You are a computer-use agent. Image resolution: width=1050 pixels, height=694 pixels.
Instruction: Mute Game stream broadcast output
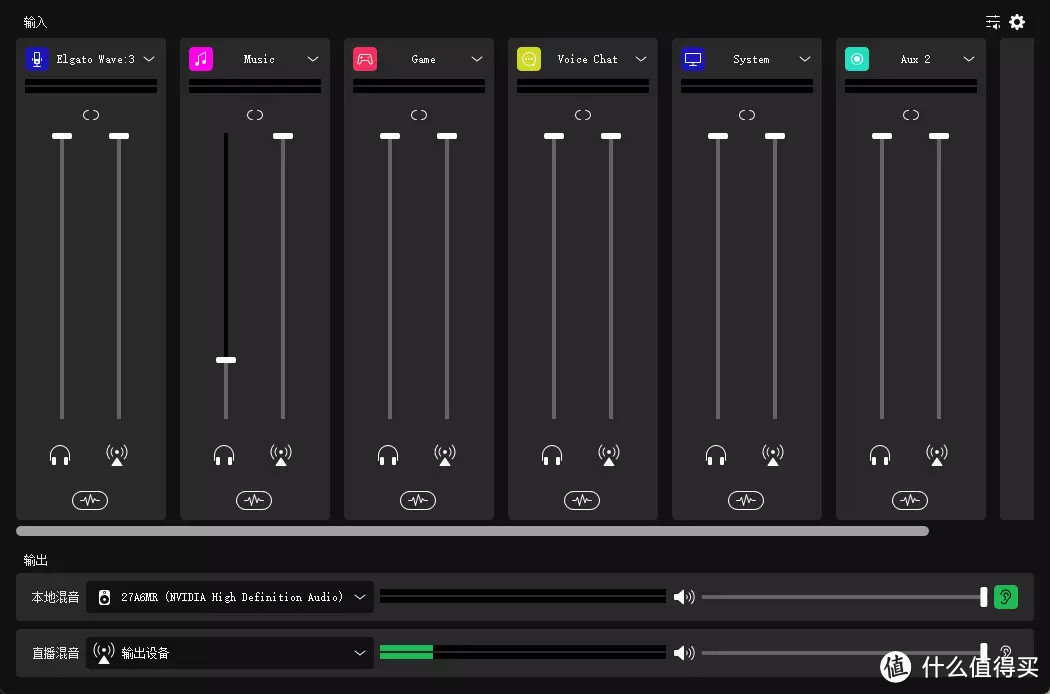[x=445, y=456]
